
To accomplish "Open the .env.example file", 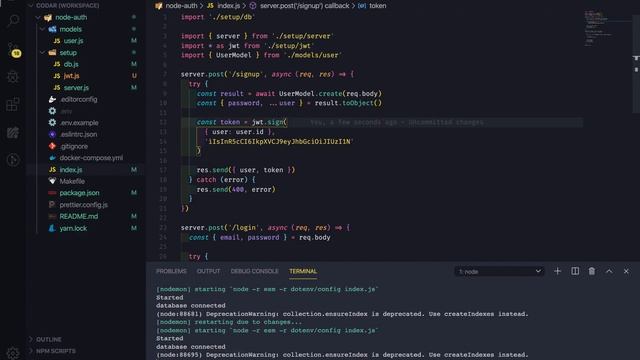I will tap(79, 123).
